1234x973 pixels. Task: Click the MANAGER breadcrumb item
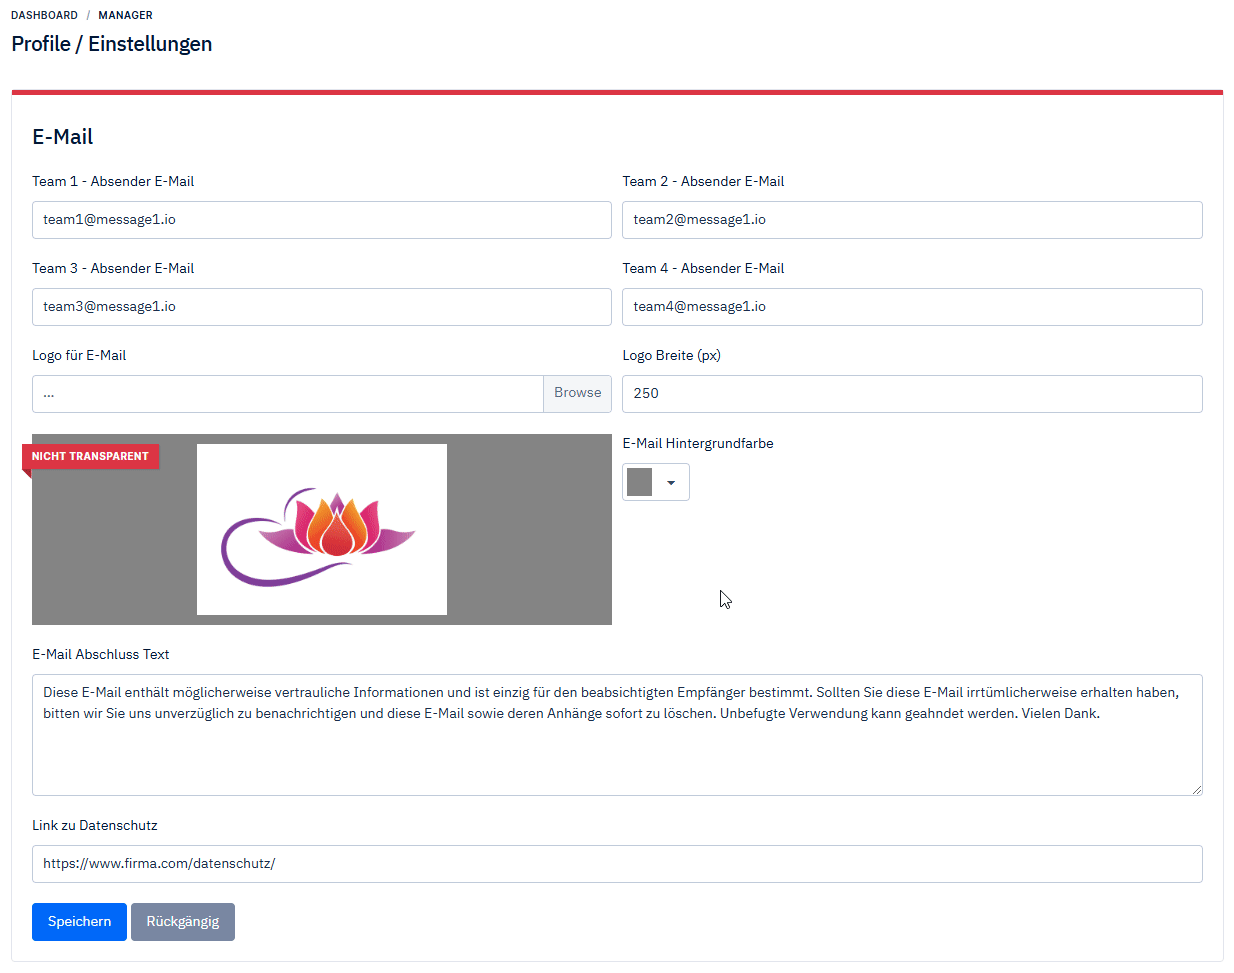pos(125,15)
